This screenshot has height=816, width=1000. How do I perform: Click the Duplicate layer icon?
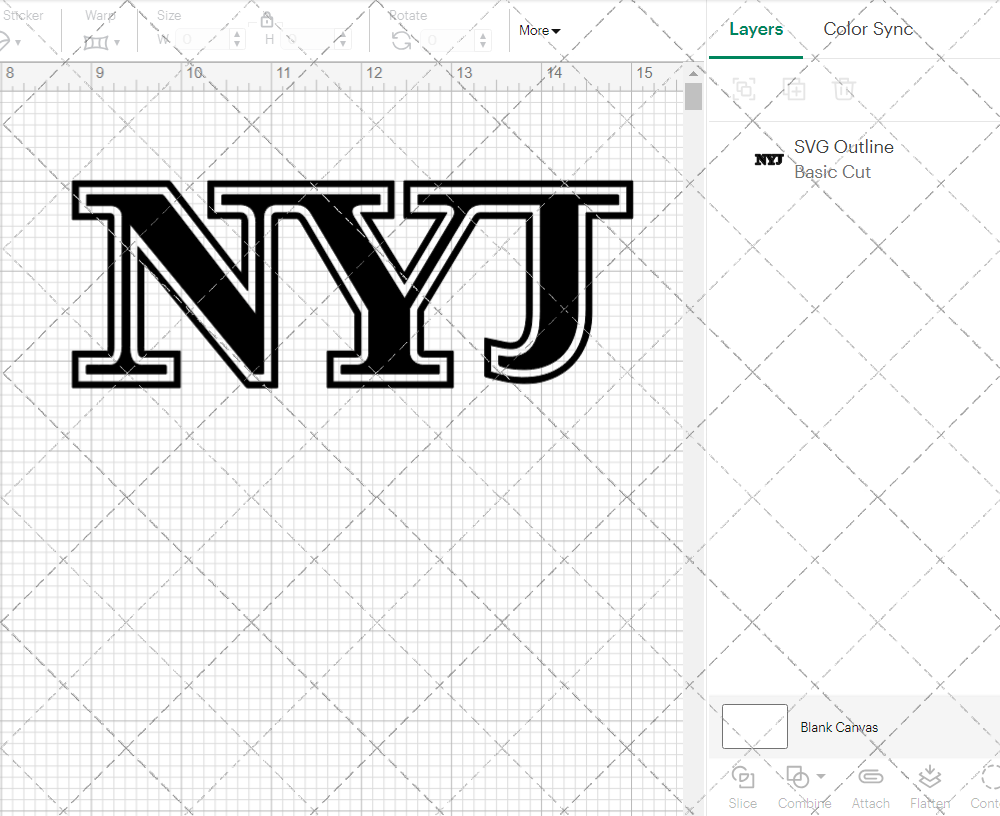coord(794,89)
